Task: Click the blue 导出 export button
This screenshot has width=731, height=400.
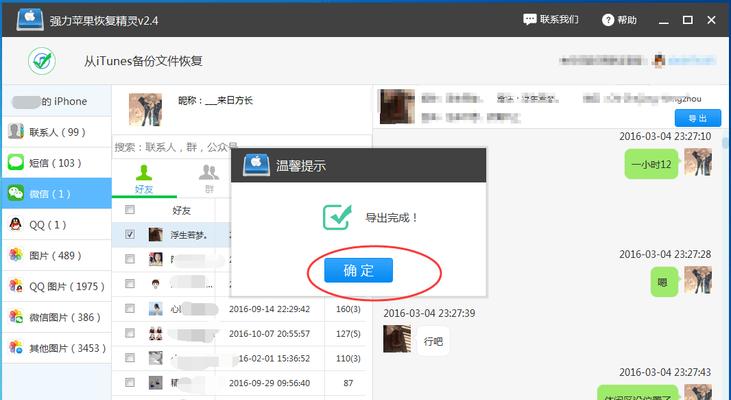Action: pyautogui.click(x=698, y=118)
